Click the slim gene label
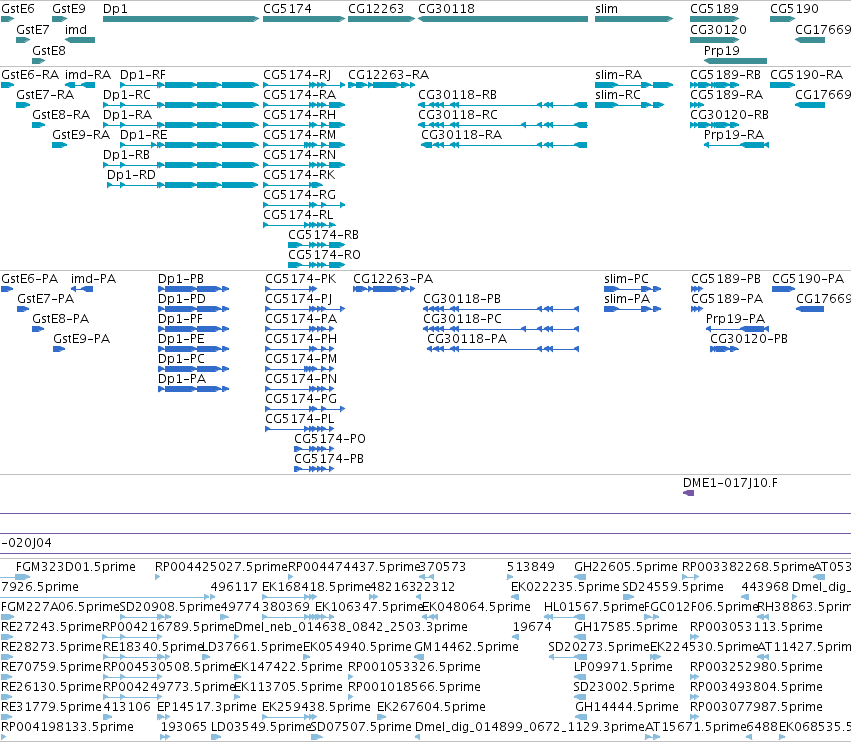This screenshot has width=851, height=742. [606, 9]
